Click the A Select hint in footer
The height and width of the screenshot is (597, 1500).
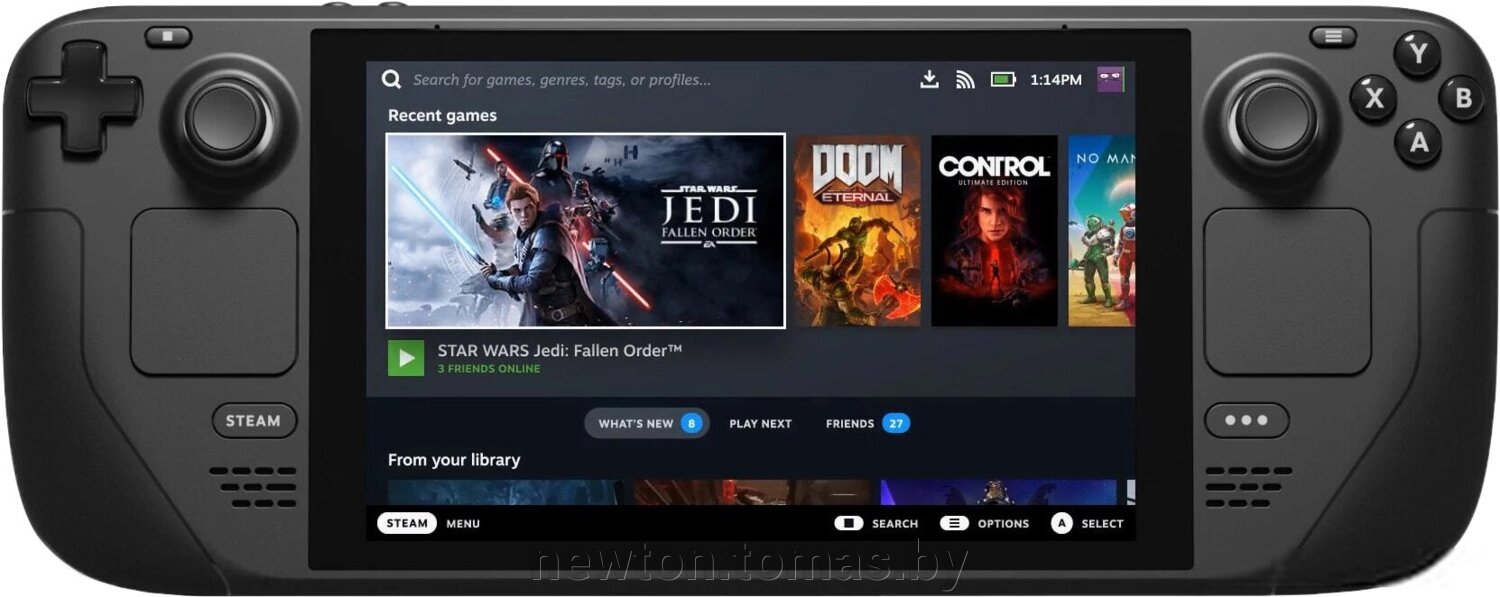tap(1087, 523)
